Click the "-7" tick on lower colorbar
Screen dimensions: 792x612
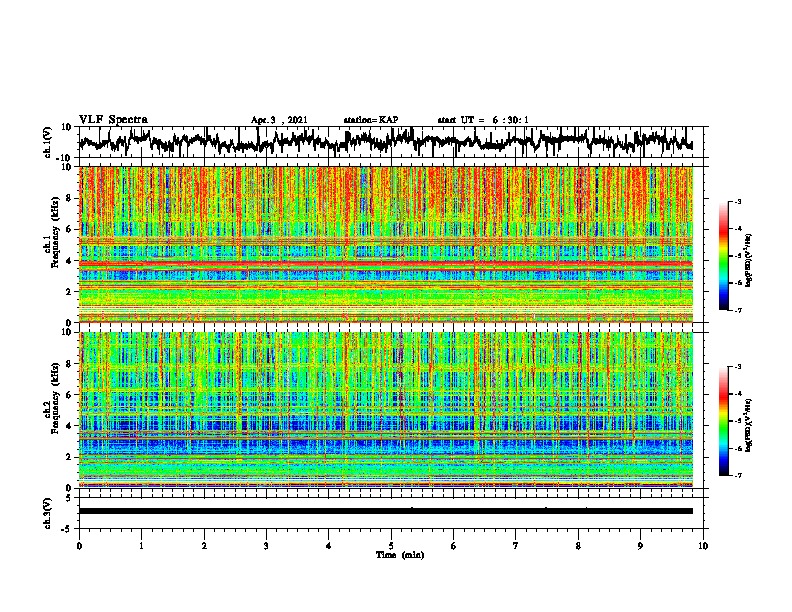(737, 476)
